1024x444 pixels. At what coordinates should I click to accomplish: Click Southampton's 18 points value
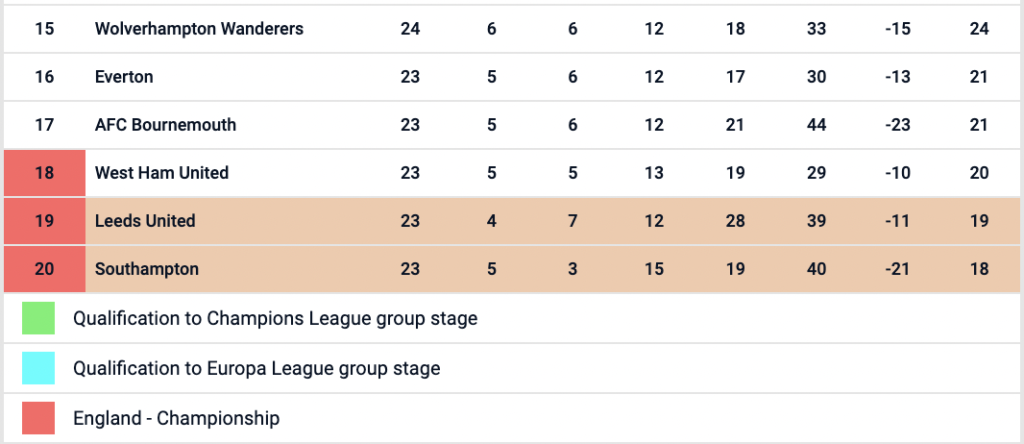pyautogui.click(x=979, y=269)
